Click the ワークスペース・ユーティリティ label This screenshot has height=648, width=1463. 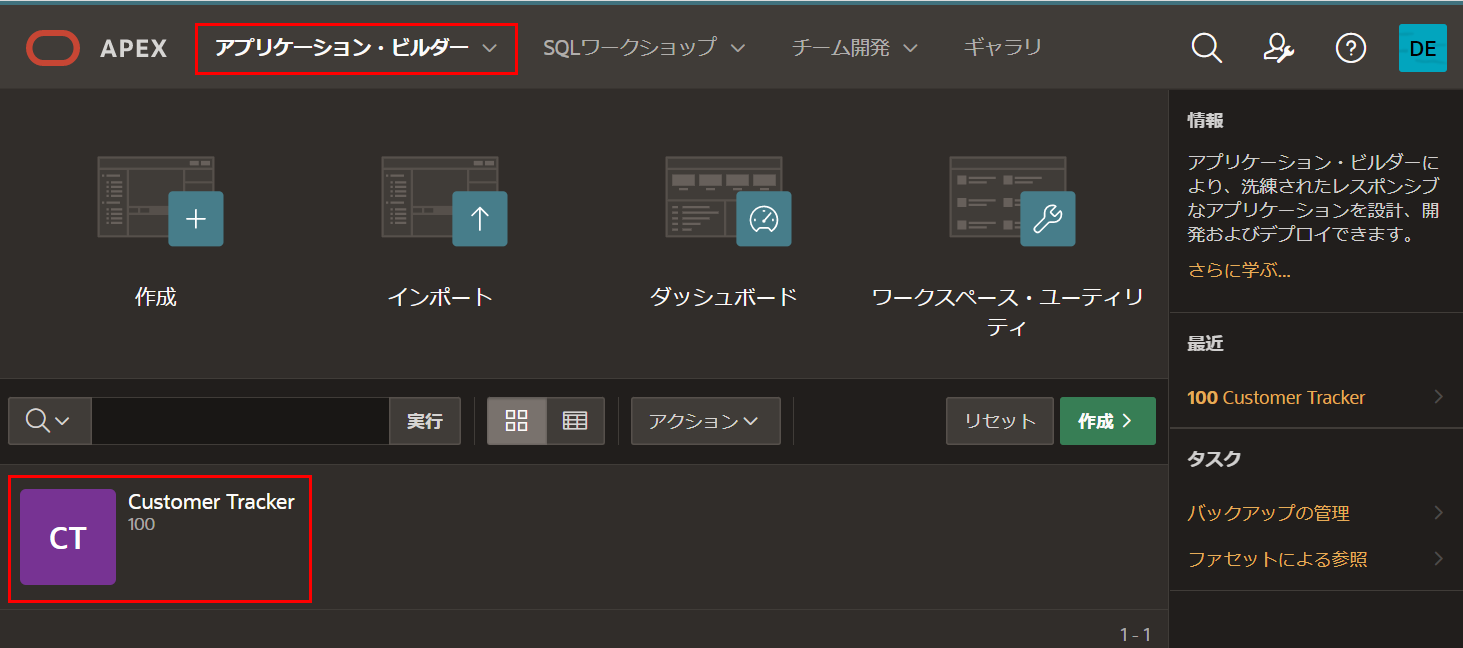1008,312
